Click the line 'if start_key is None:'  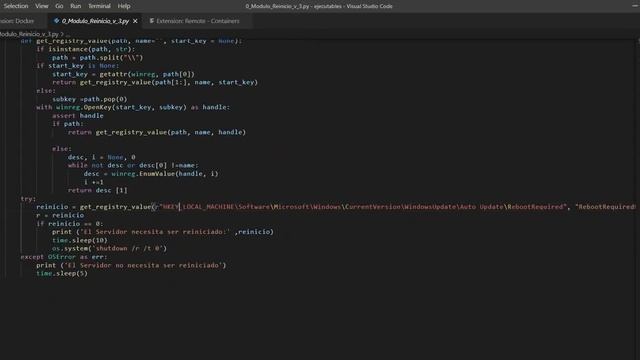(78, 66)
